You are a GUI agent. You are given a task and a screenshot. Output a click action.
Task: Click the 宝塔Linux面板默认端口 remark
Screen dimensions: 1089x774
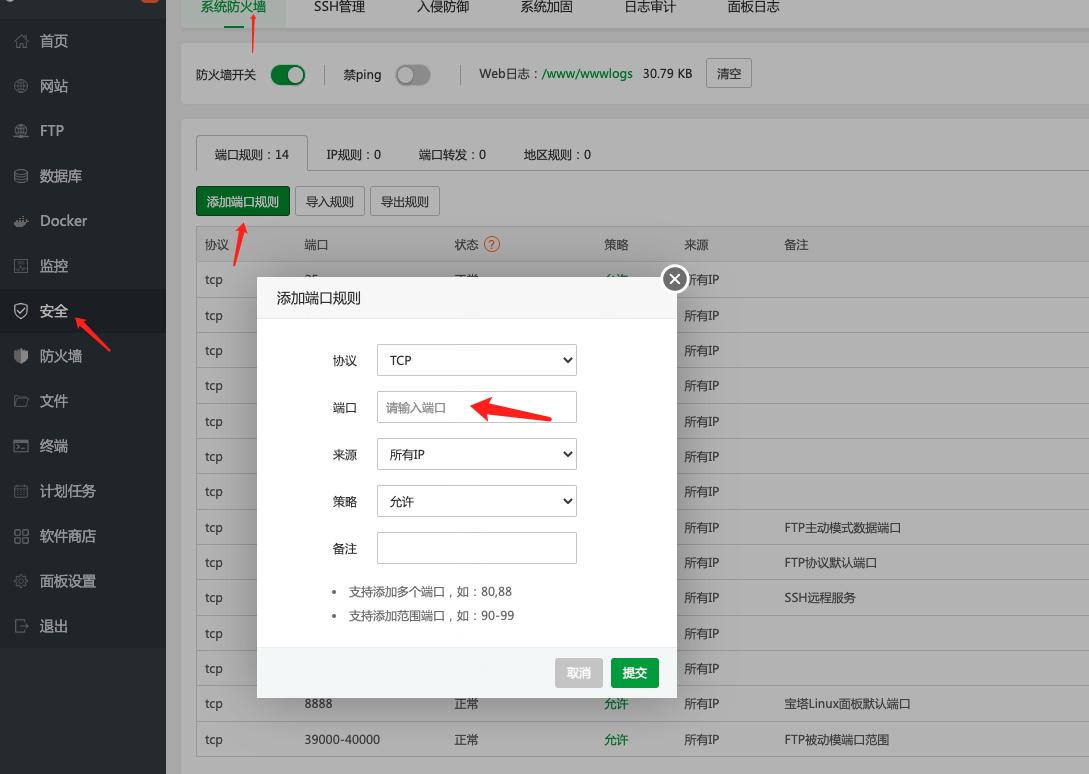click(847, 704)
